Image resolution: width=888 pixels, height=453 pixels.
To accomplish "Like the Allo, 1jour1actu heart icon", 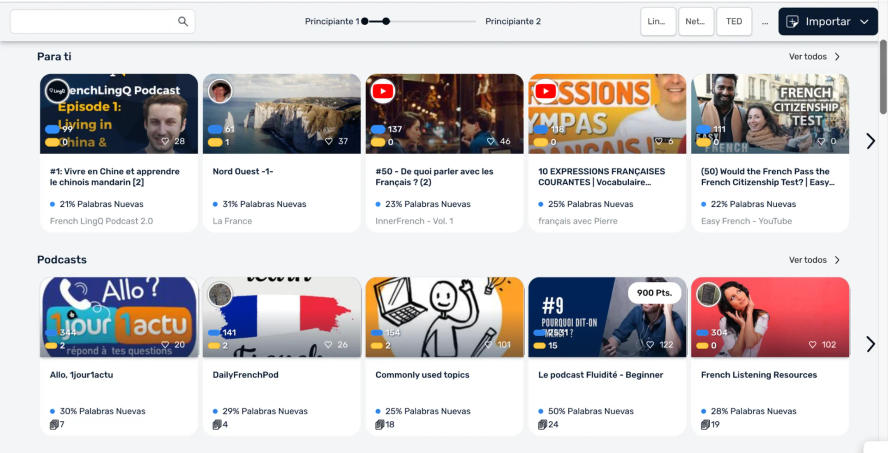I will pos(165,344).
